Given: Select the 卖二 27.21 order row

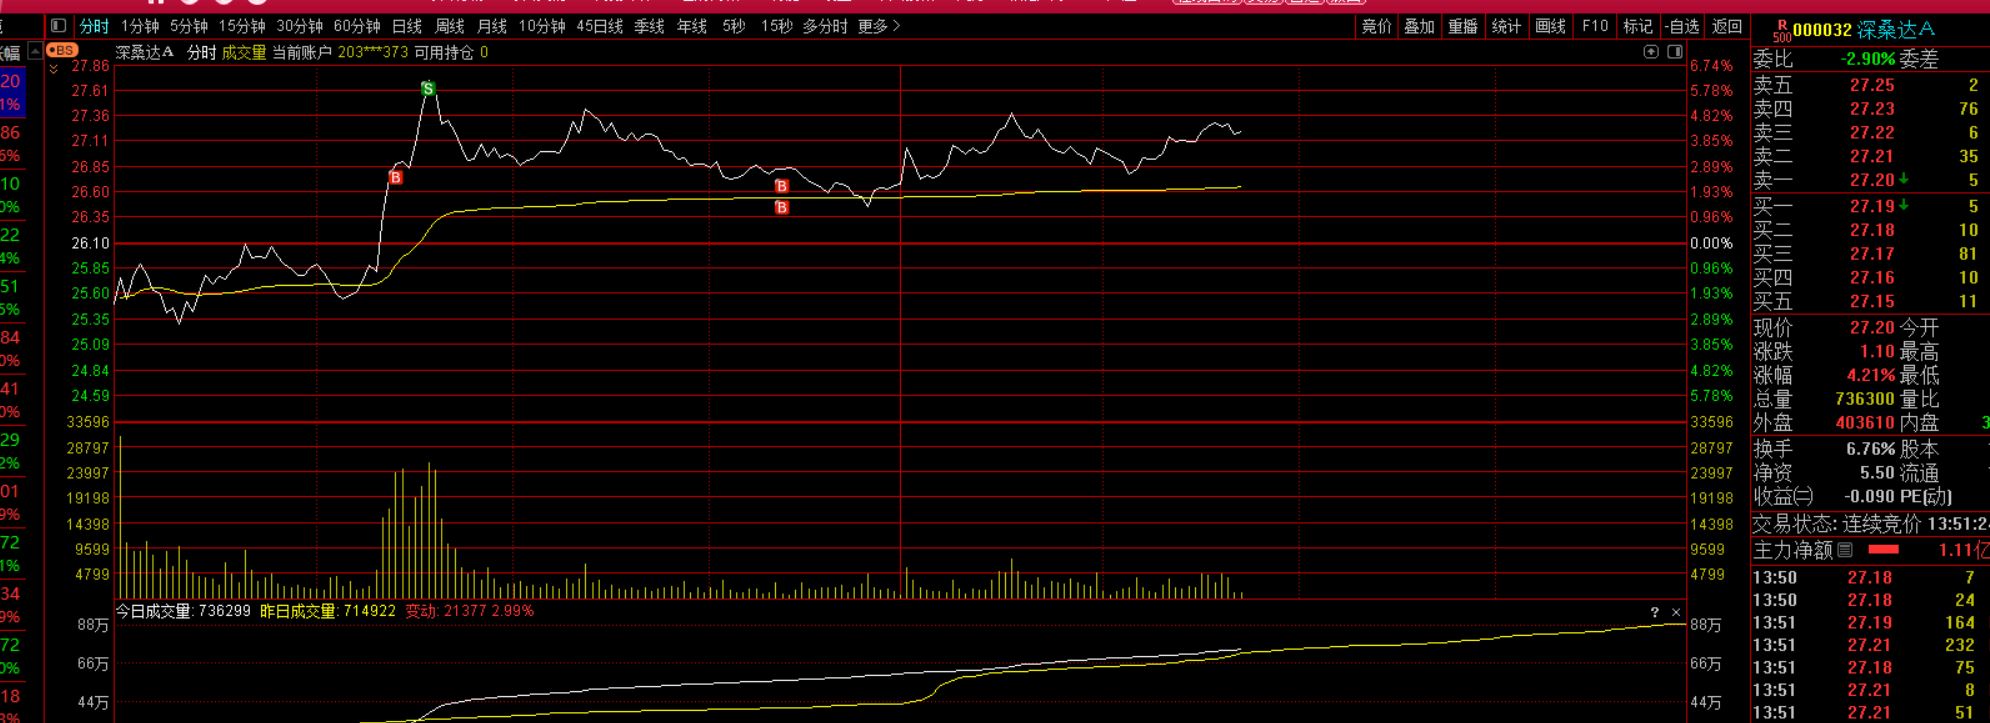Looking at the screenshot, I should click(x=1870, y=157).
